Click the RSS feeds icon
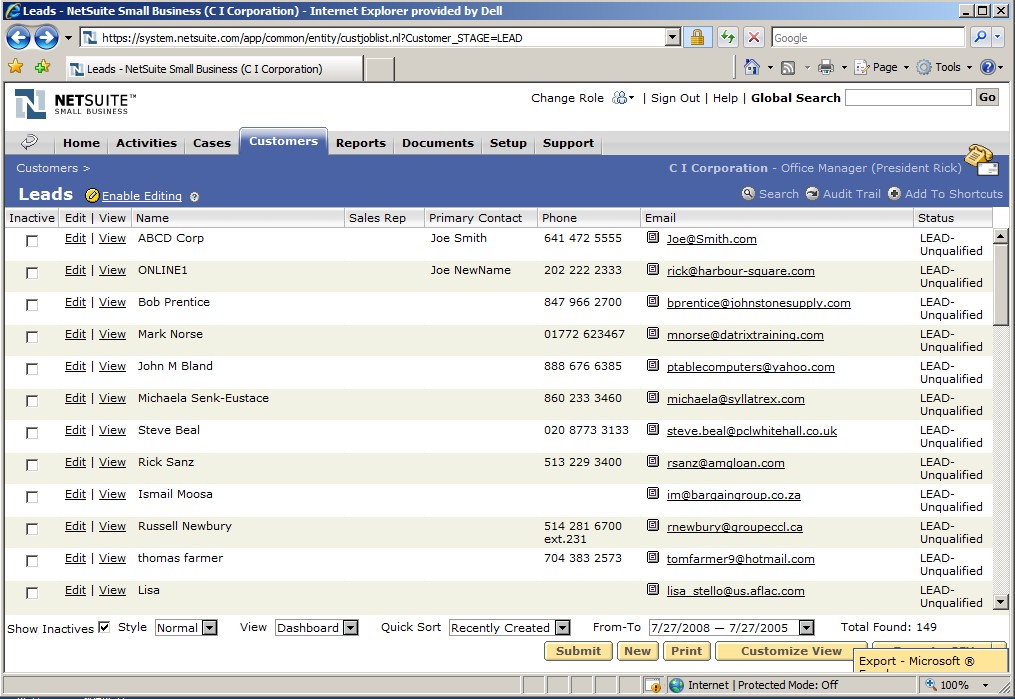 788,67
